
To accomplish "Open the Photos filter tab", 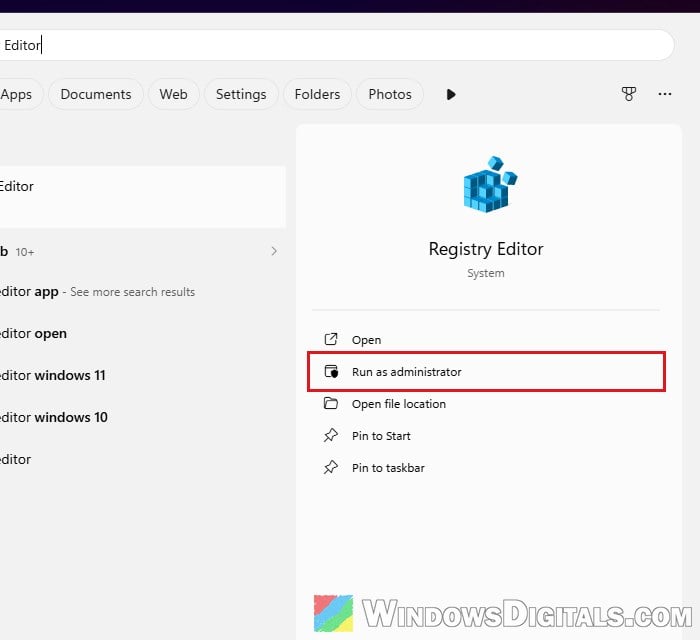I will (x=390, y=94).
